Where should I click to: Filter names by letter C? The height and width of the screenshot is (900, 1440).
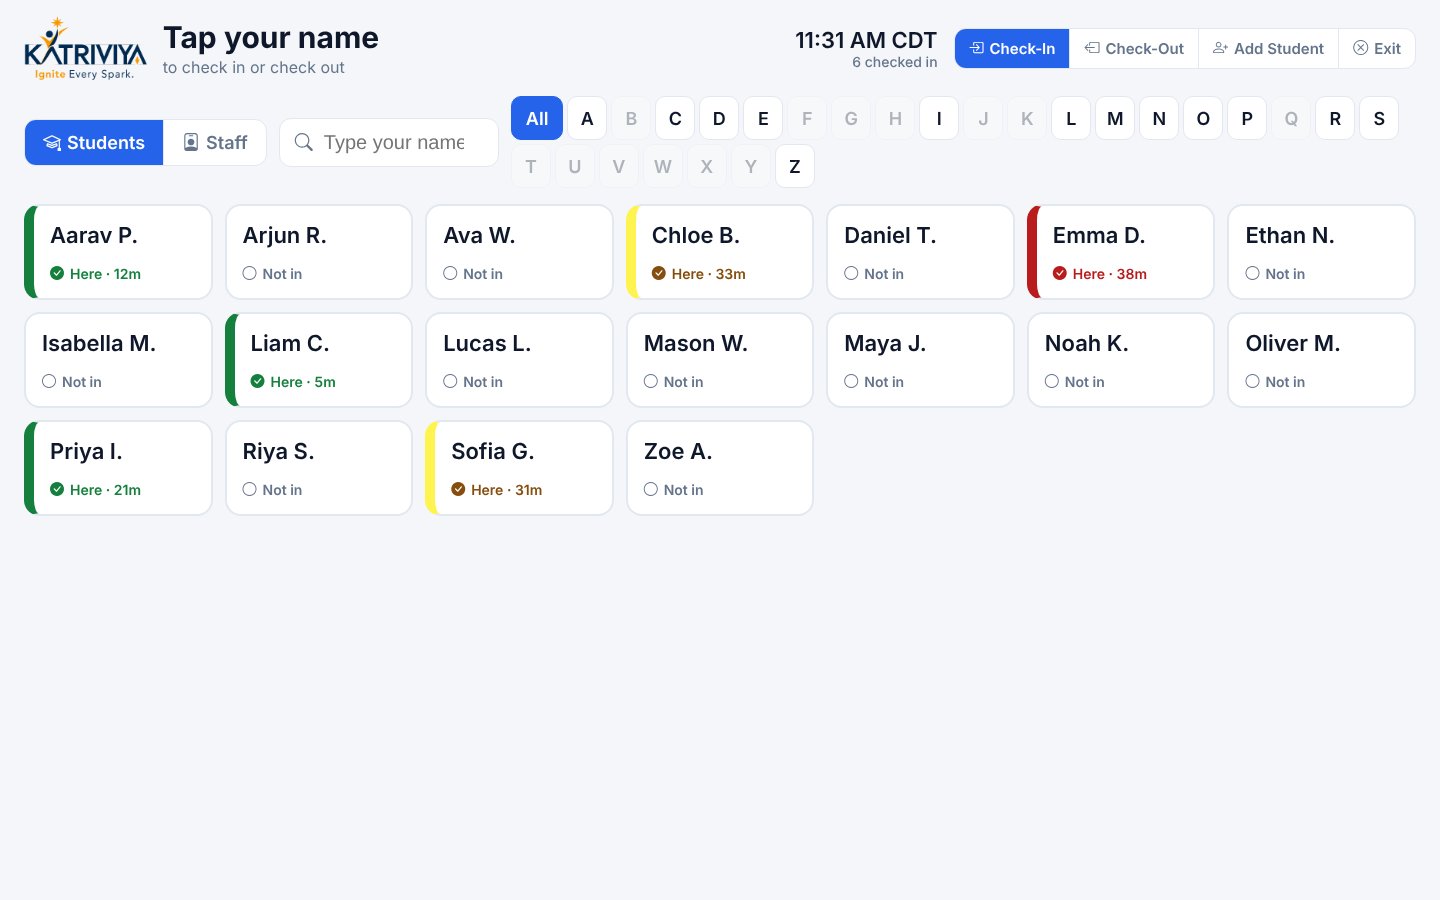point(675,118)
